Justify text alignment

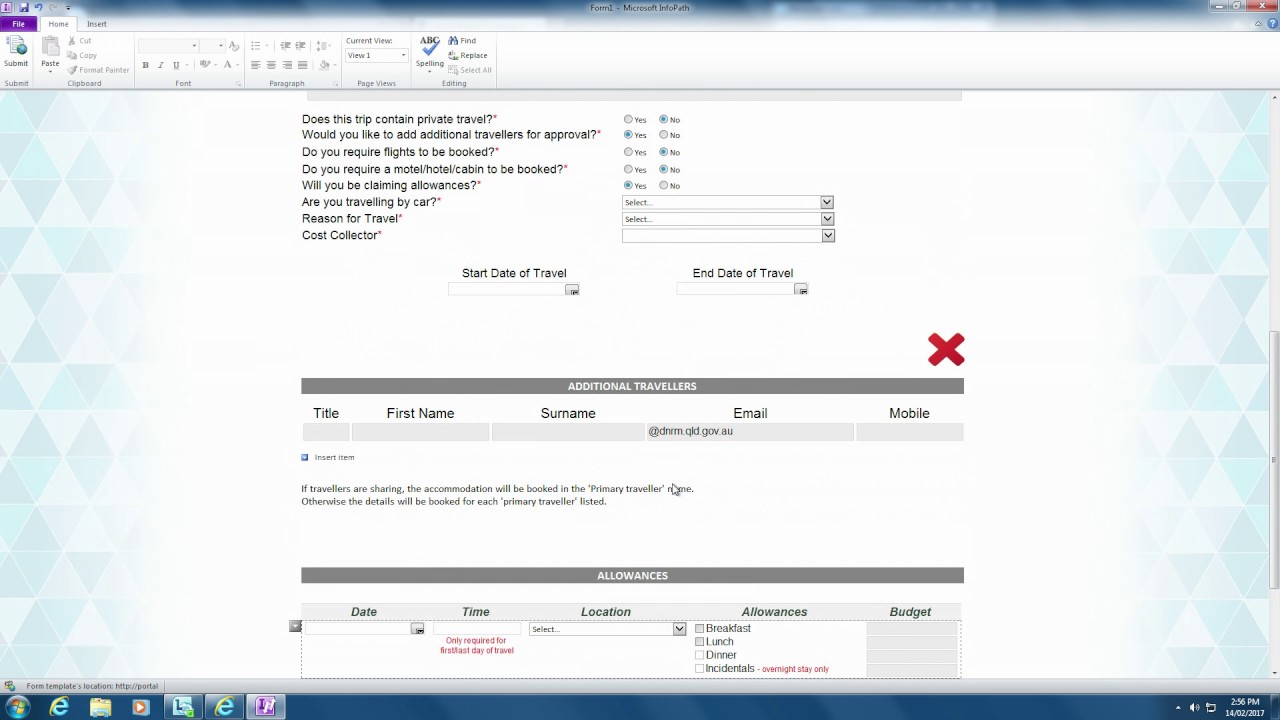pos(303,65)
